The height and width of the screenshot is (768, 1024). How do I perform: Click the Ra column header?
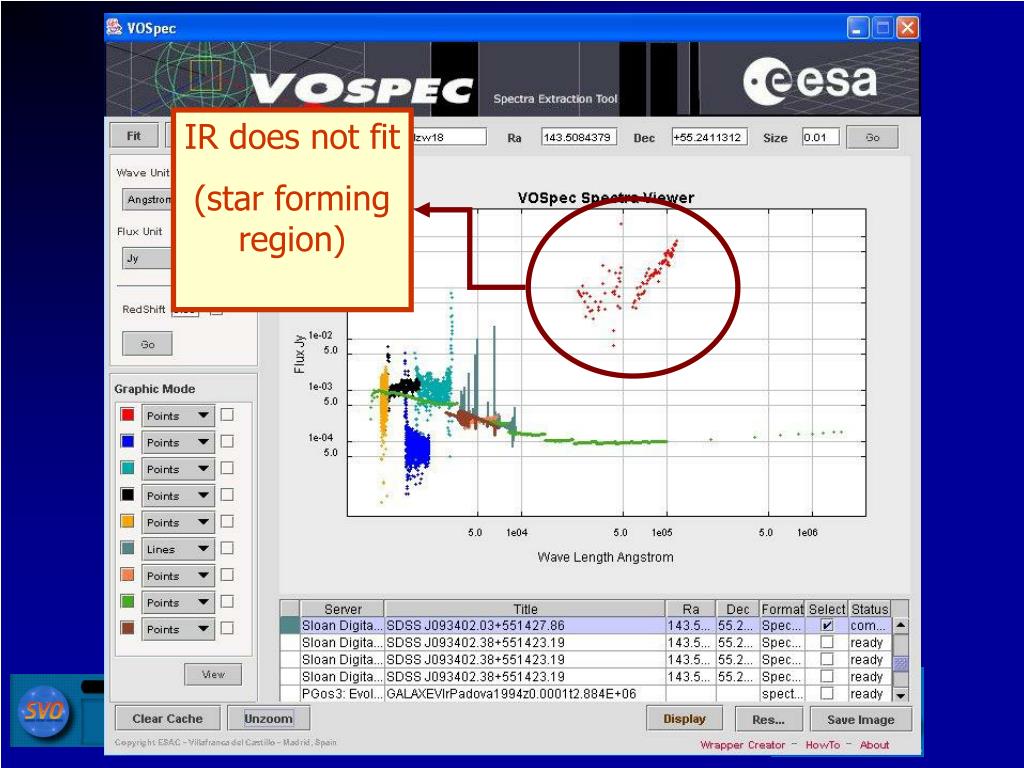tap(691, 609)
